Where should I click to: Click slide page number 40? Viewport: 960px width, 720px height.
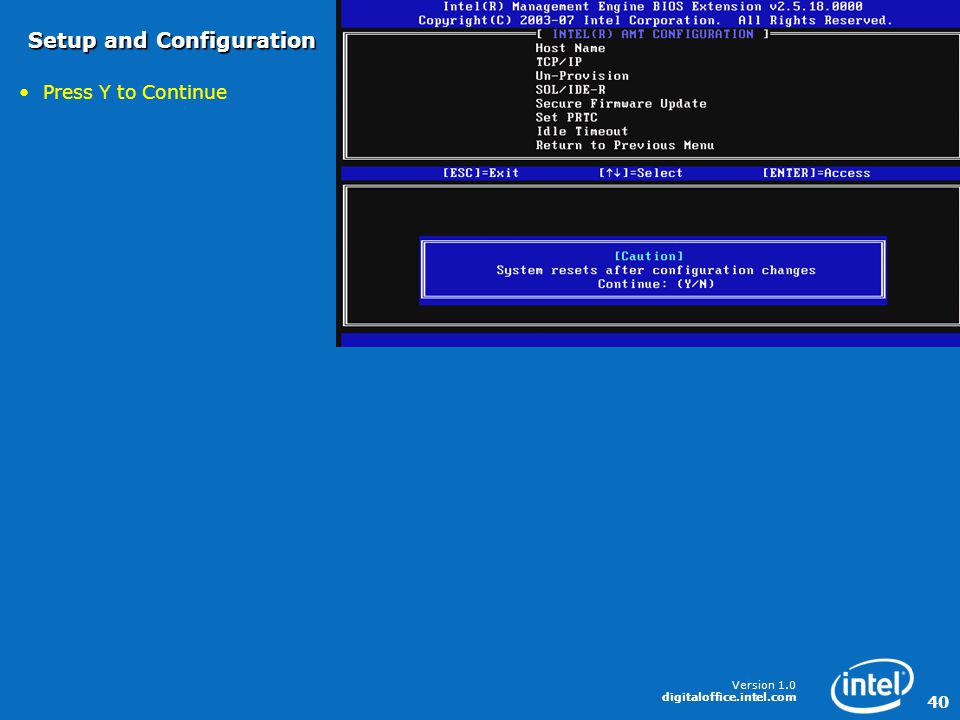tap(938, 702)
